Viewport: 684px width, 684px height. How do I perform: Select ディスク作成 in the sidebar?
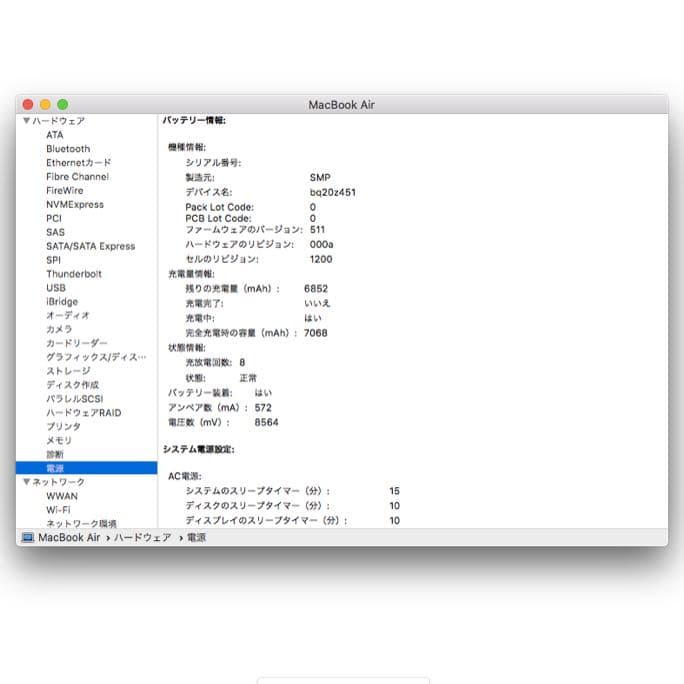(x=72, y=385)
